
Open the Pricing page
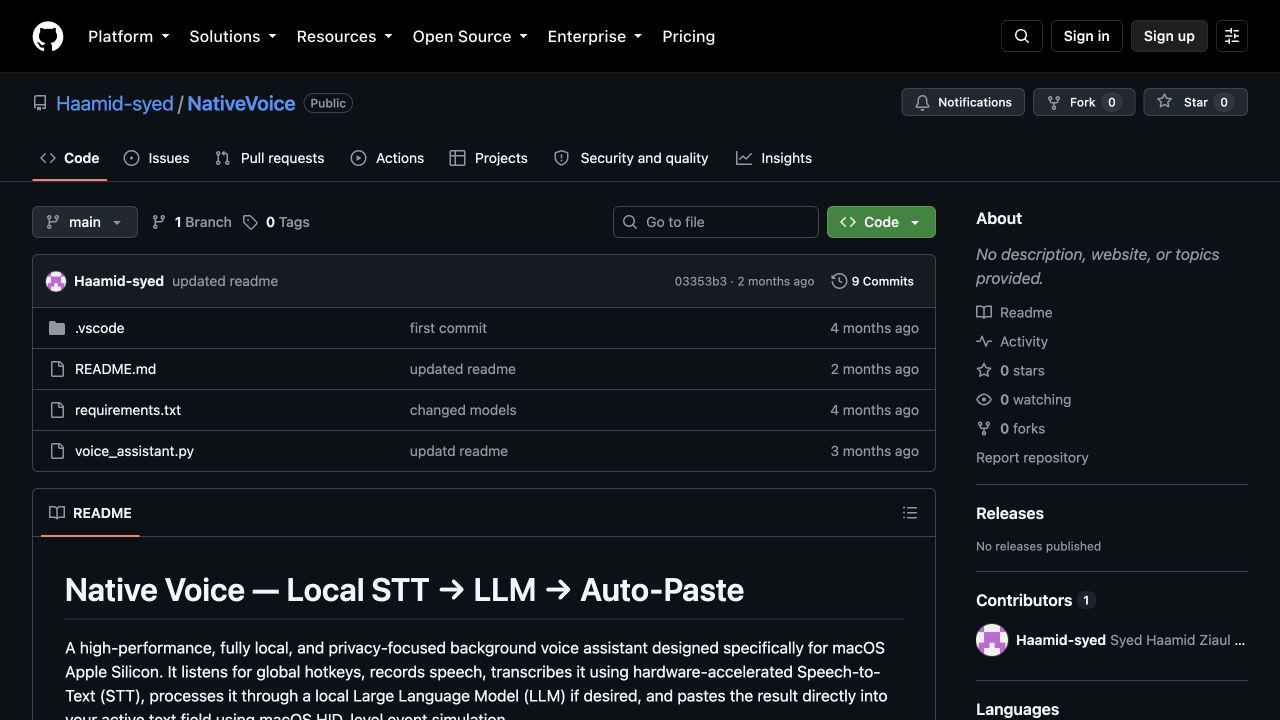pos(688,36)
